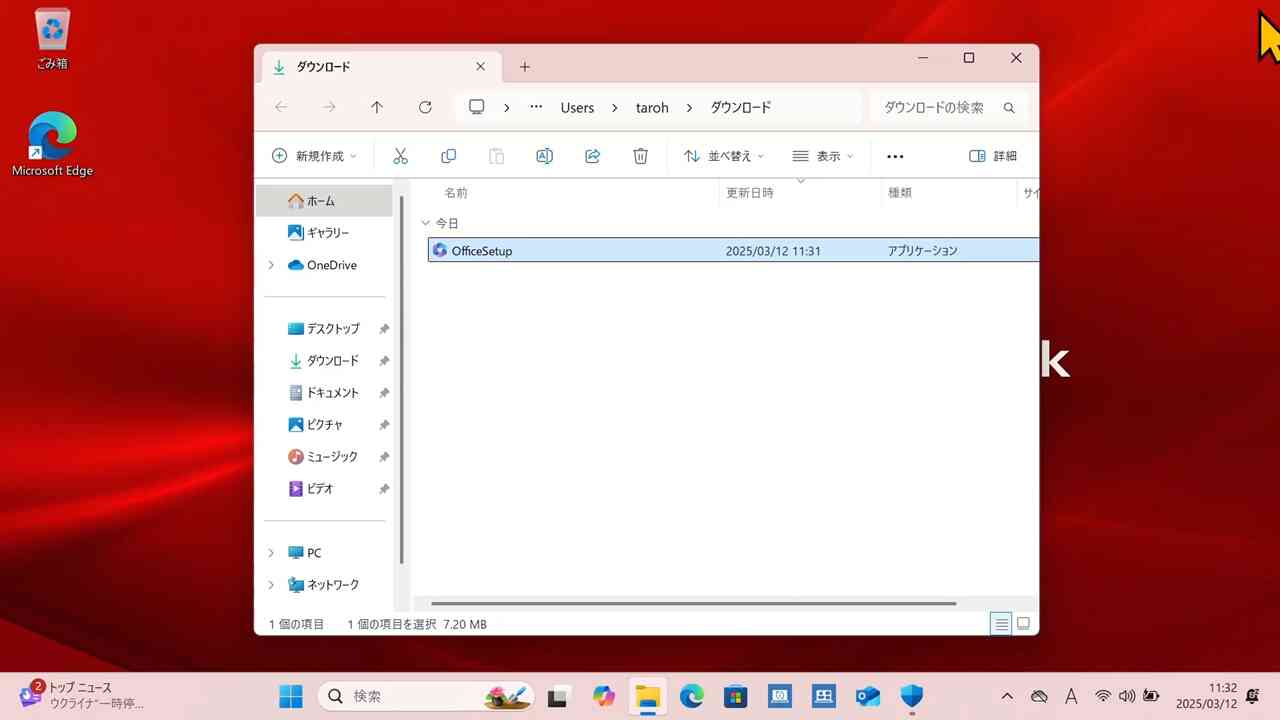Open the 並べ替え sort dropdown
The height and width of the screenshot is (720, 1280).
722,156
